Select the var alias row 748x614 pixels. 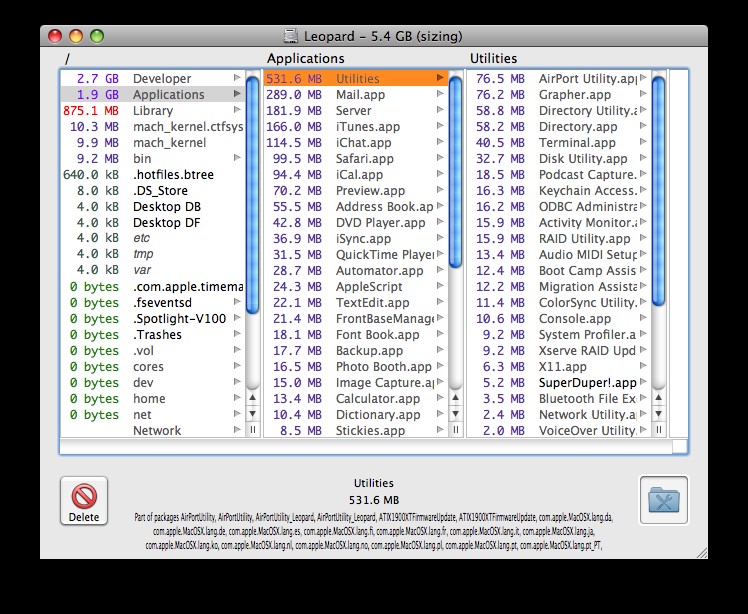pyautogui.click(x=153, y=271)
